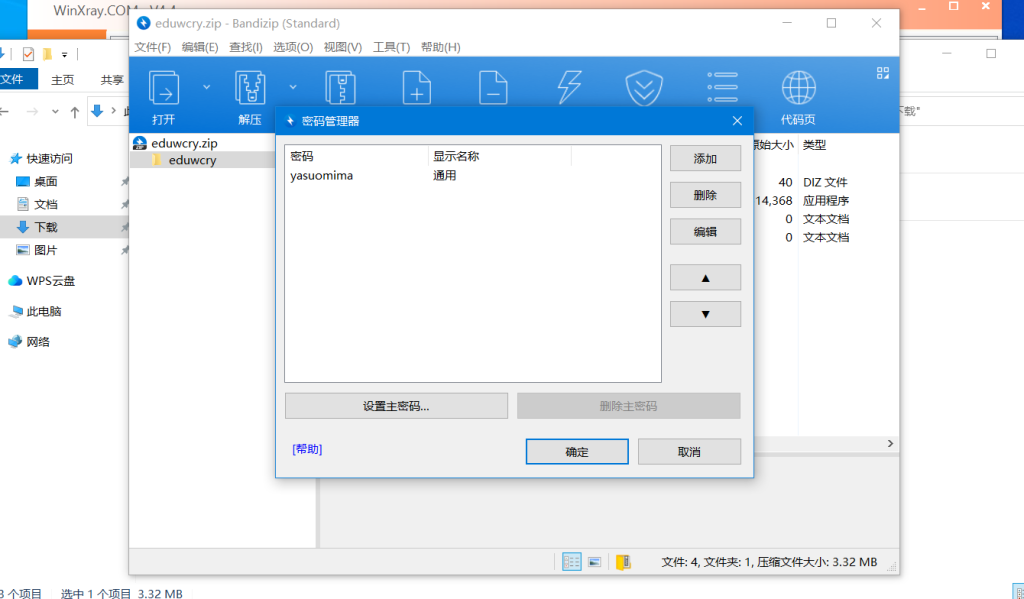Open 网络 in Explorer sidebar
Screen dimensions: 1024x599
pos(38,342)
